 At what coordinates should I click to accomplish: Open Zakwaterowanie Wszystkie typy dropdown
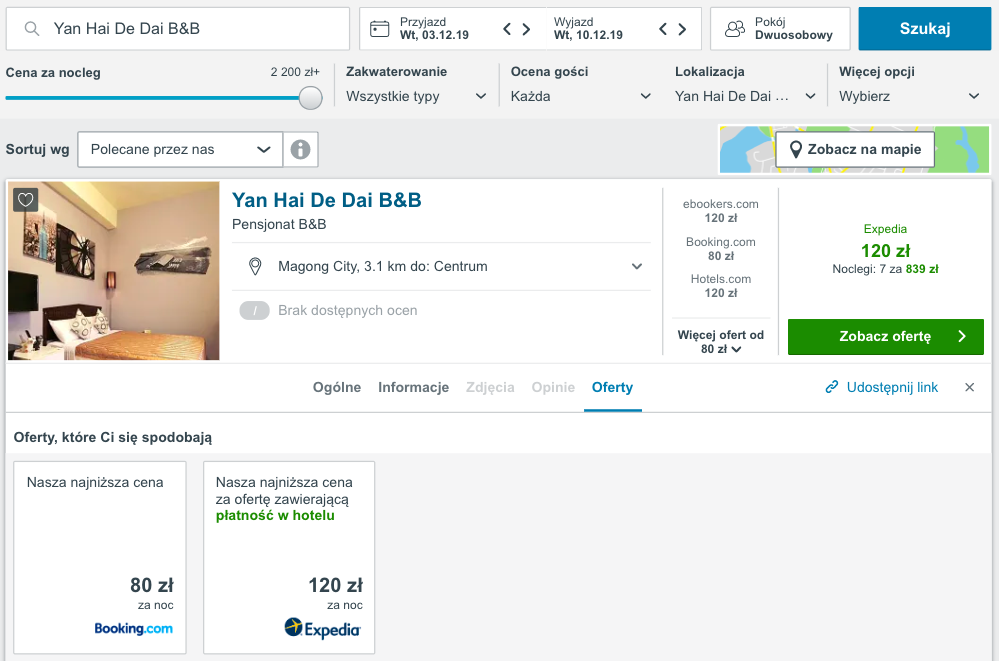pyautogui.click(x=416, y=96)
